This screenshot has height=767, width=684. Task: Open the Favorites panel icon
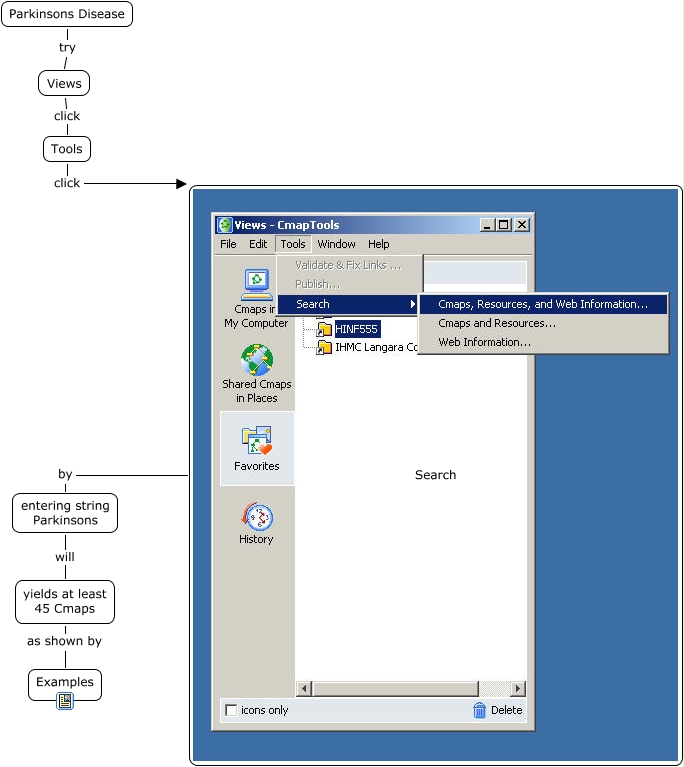pyautogui.click(x=256, y=440)
